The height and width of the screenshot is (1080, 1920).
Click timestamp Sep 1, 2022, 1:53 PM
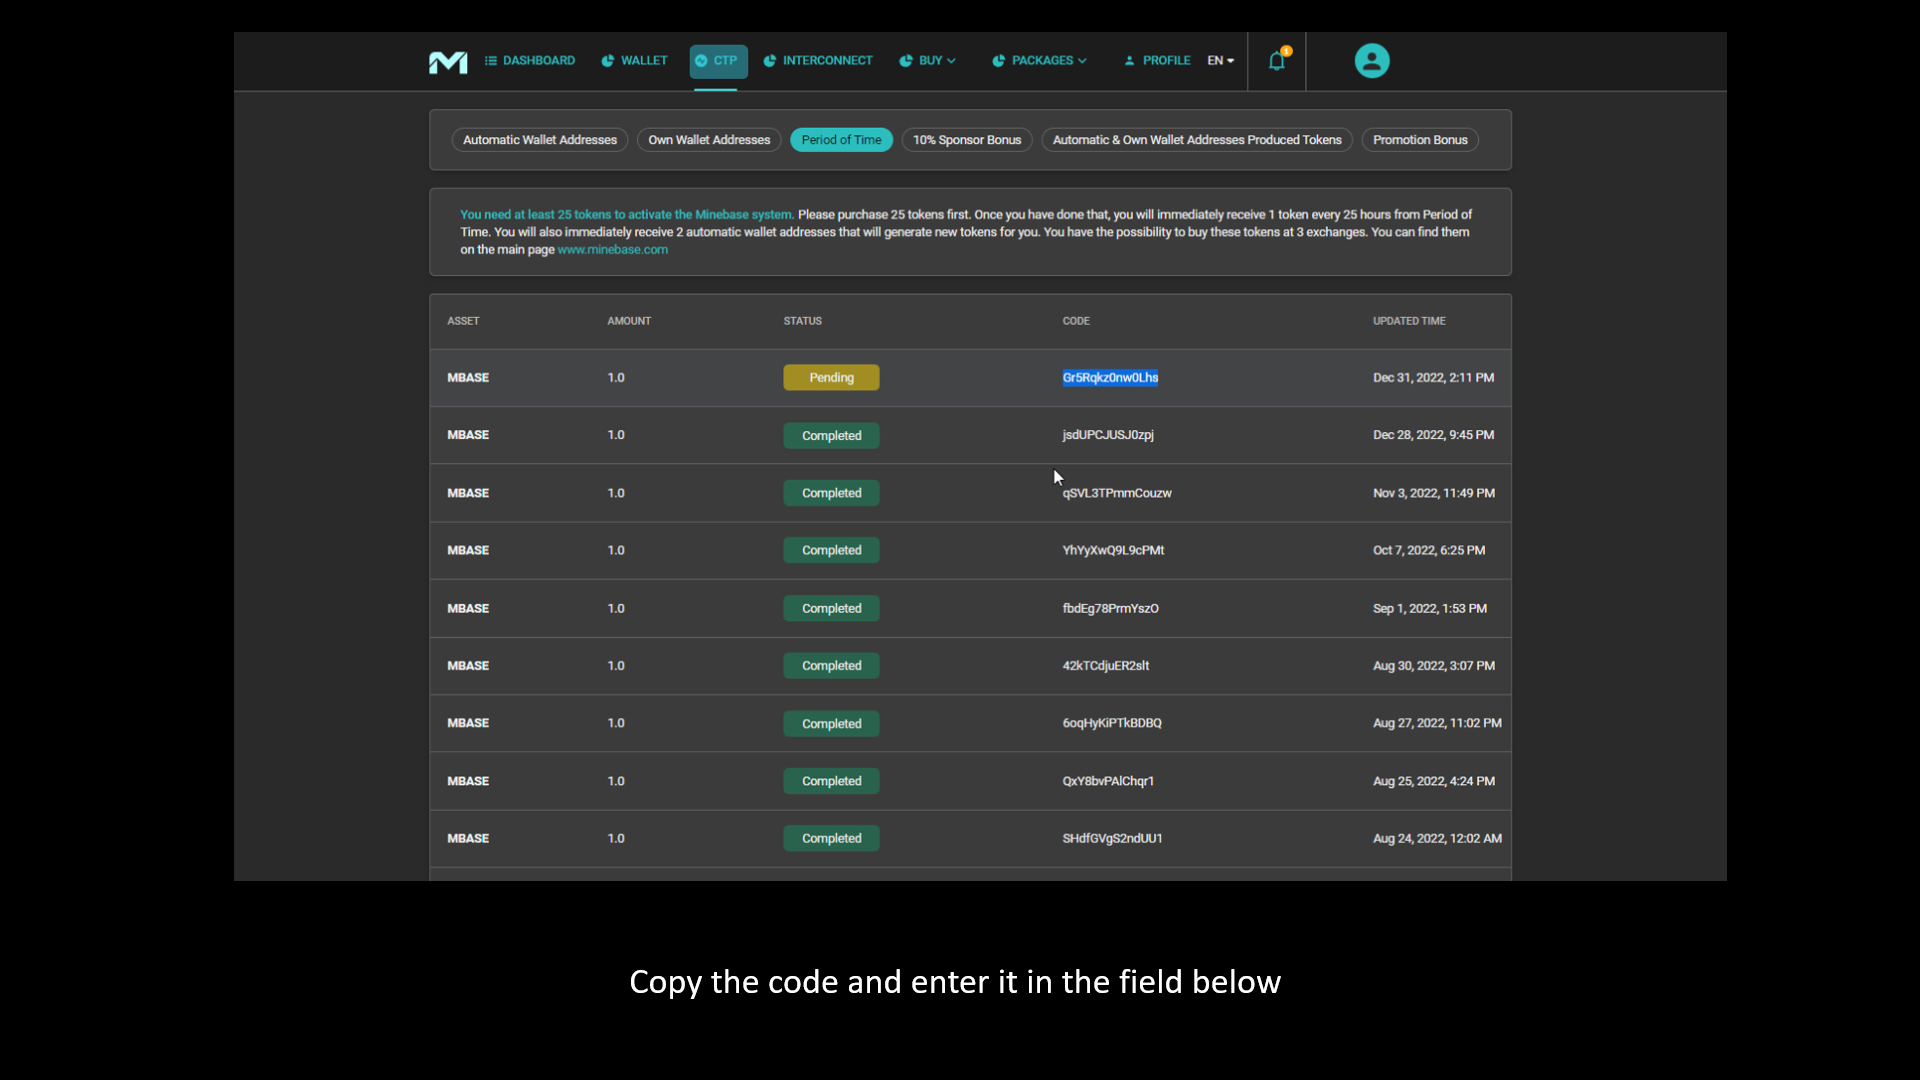pos(1429,608)
